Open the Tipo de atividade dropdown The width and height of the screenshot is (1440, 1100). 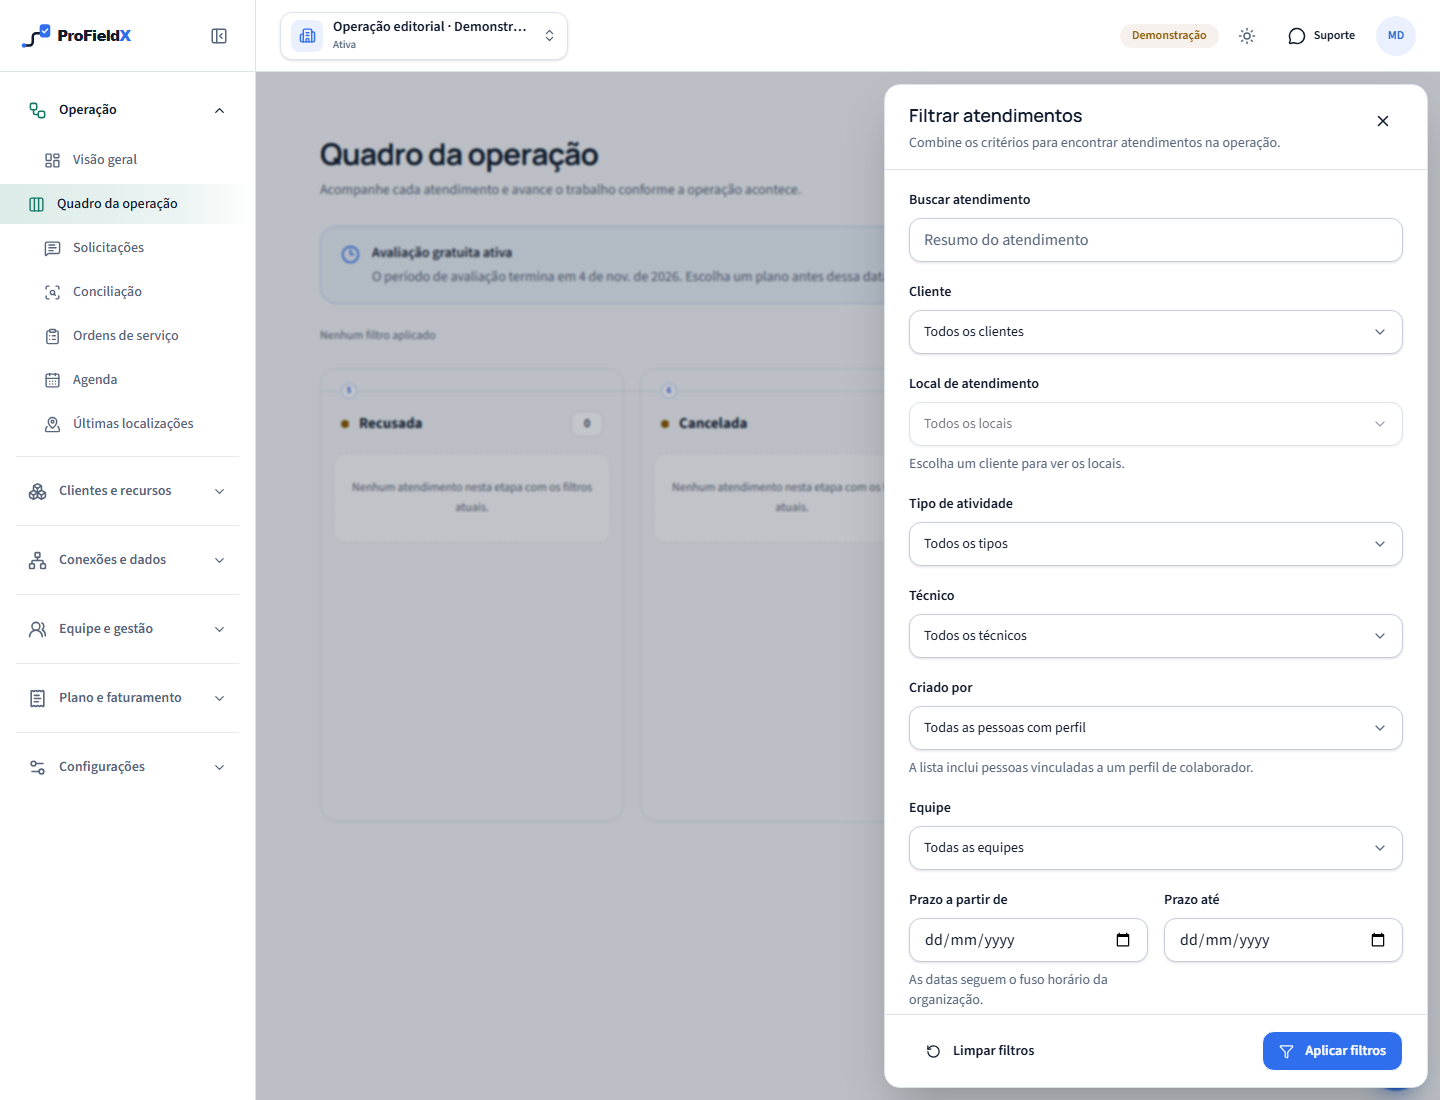pos(1156,544)
